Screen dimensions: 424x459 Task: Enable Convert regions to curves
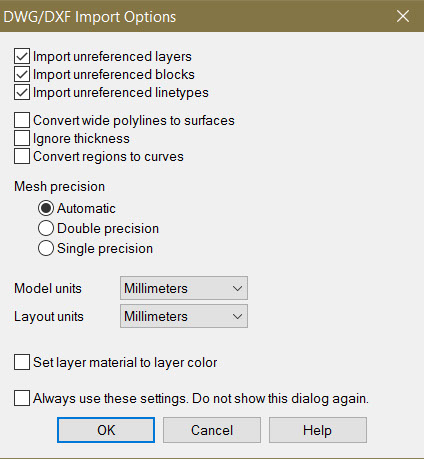22,156
